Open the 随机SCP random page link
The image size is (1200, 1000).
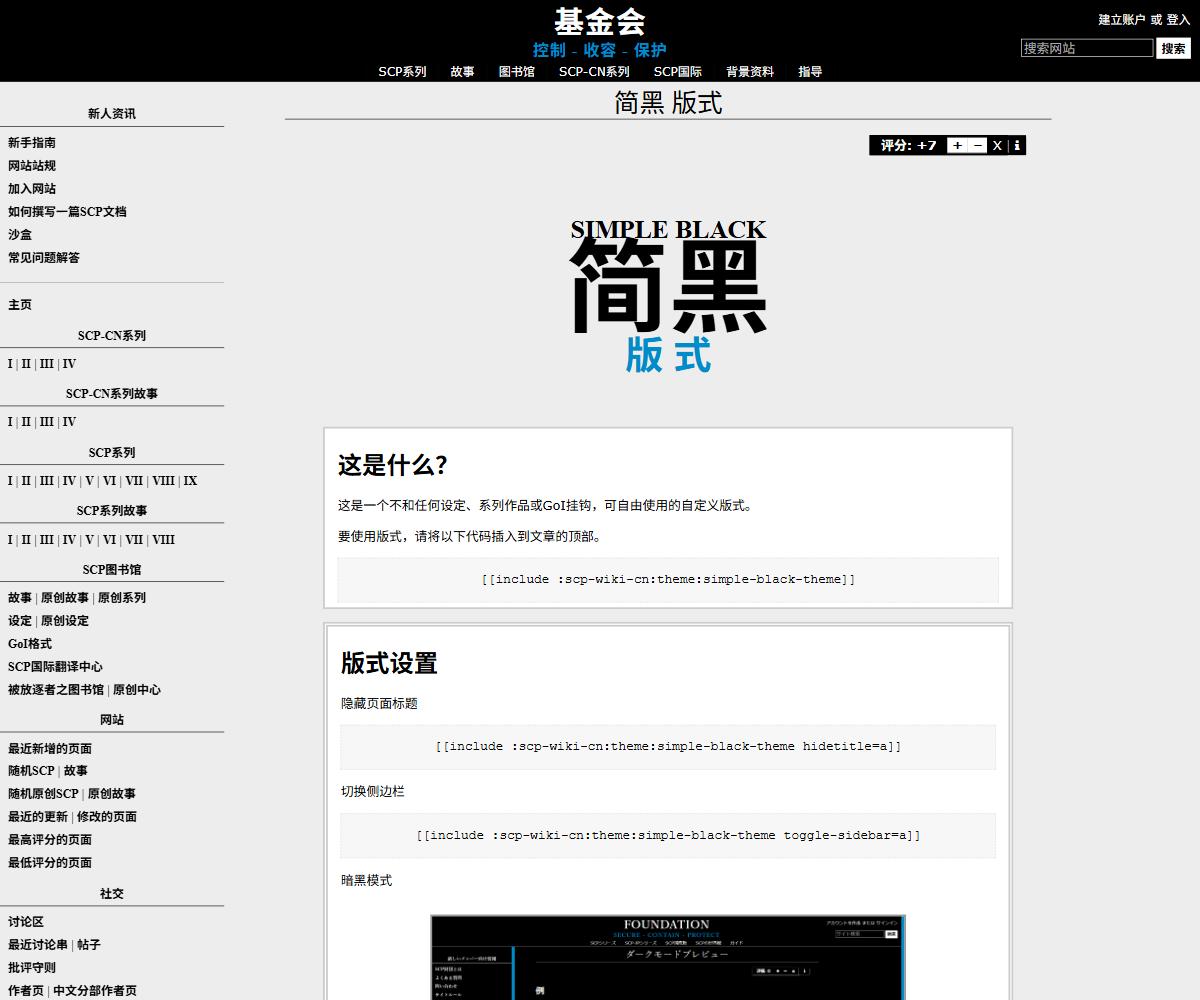[x=30, y=770]
